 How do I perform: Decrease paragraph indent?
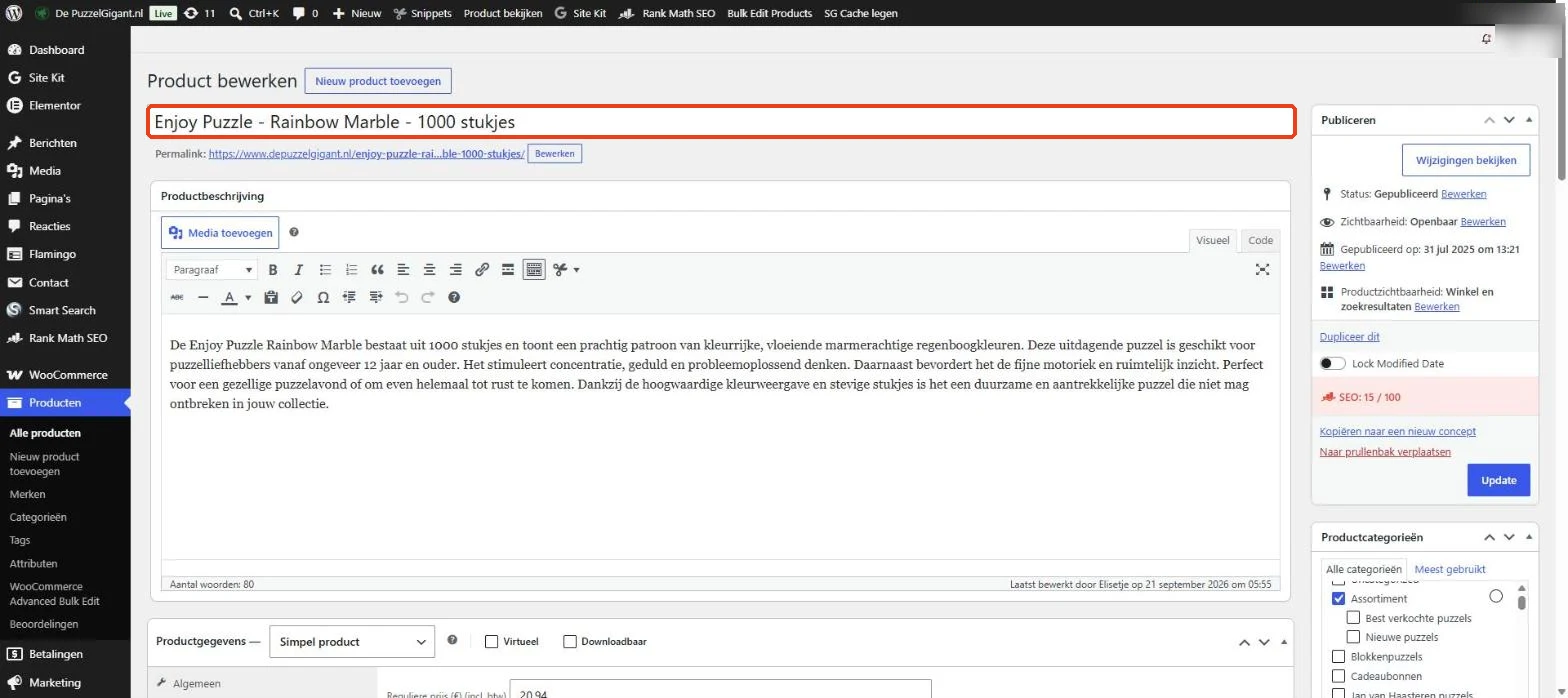pyautogui.click(x=349, y=297)
